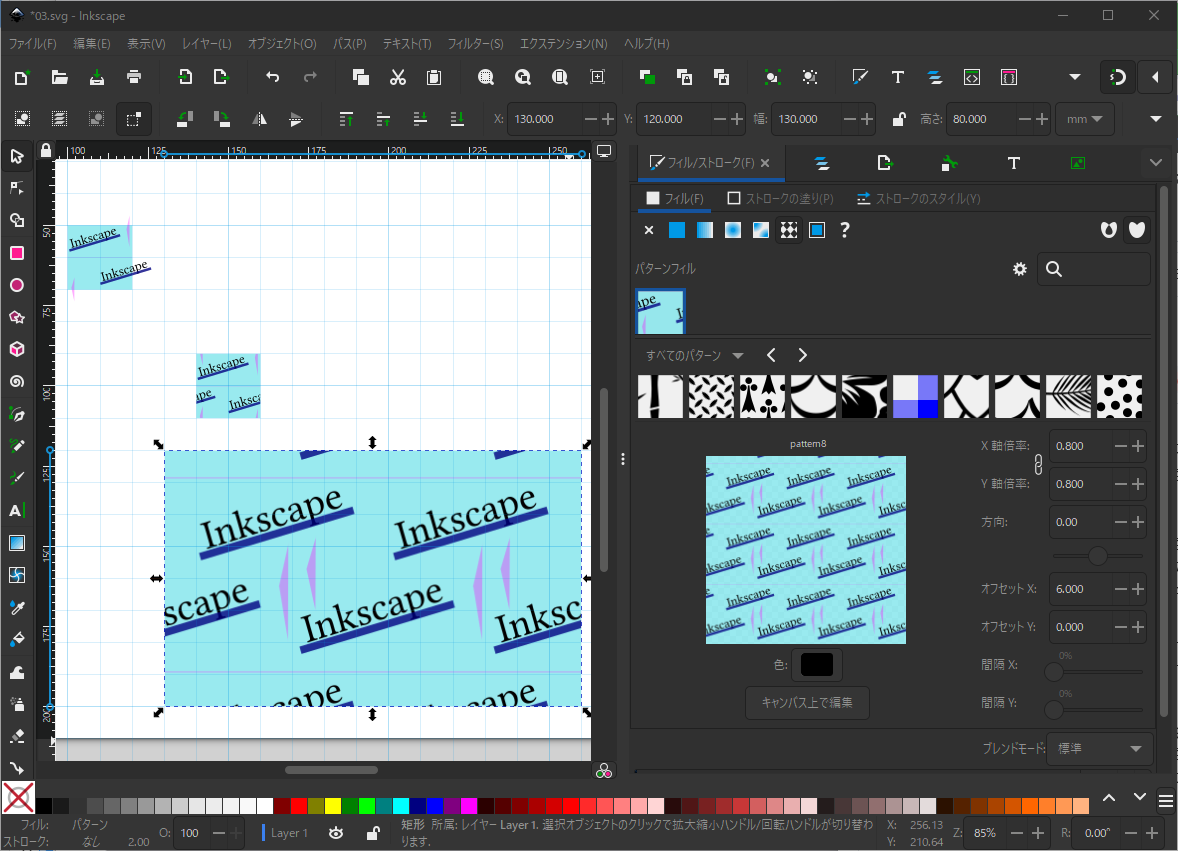Toggle width-height lock icon

[x=899, y=119]
